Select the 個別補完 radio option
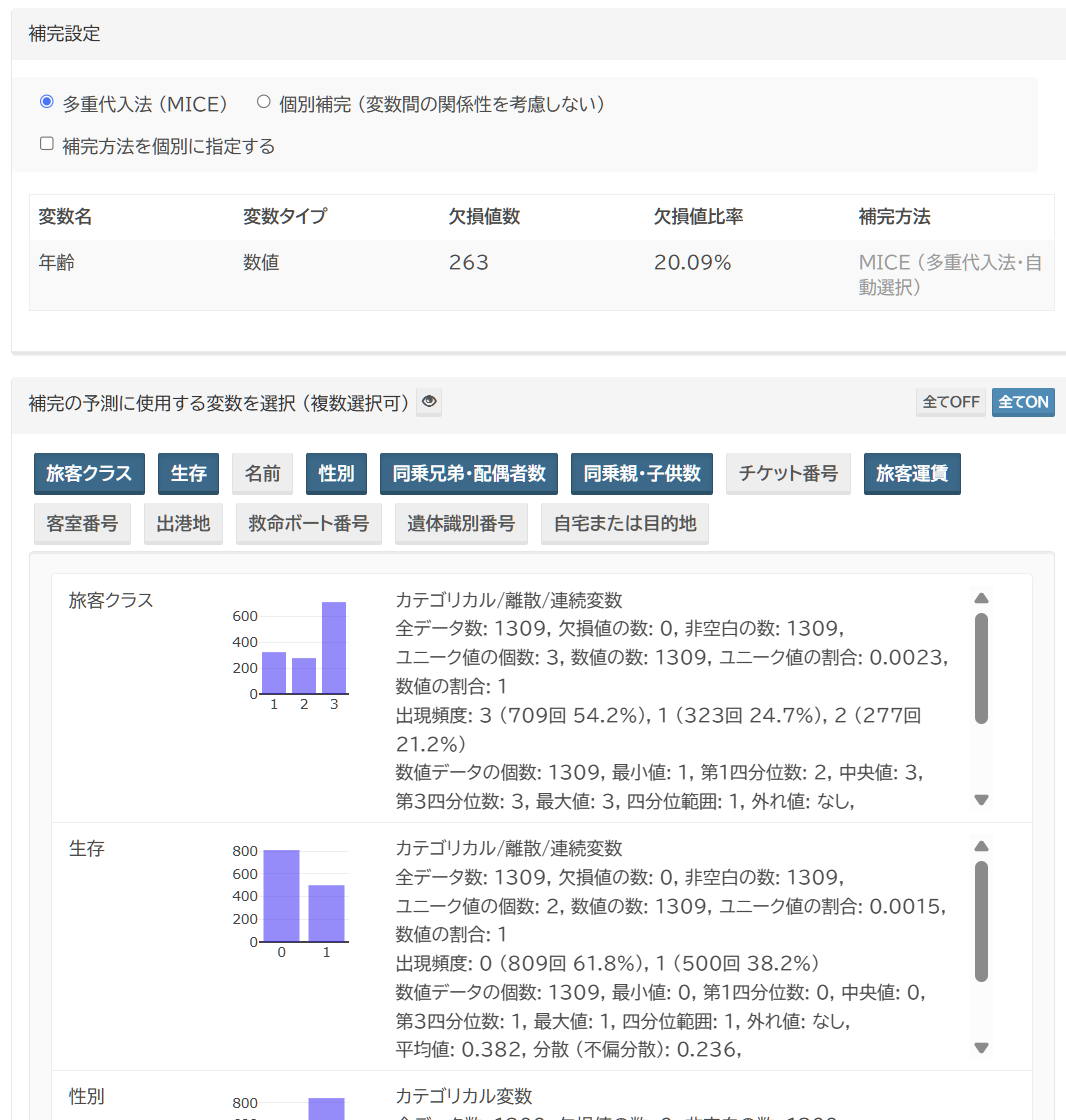The width and height of the screenshot is (1066, 1120). (264, 102)
